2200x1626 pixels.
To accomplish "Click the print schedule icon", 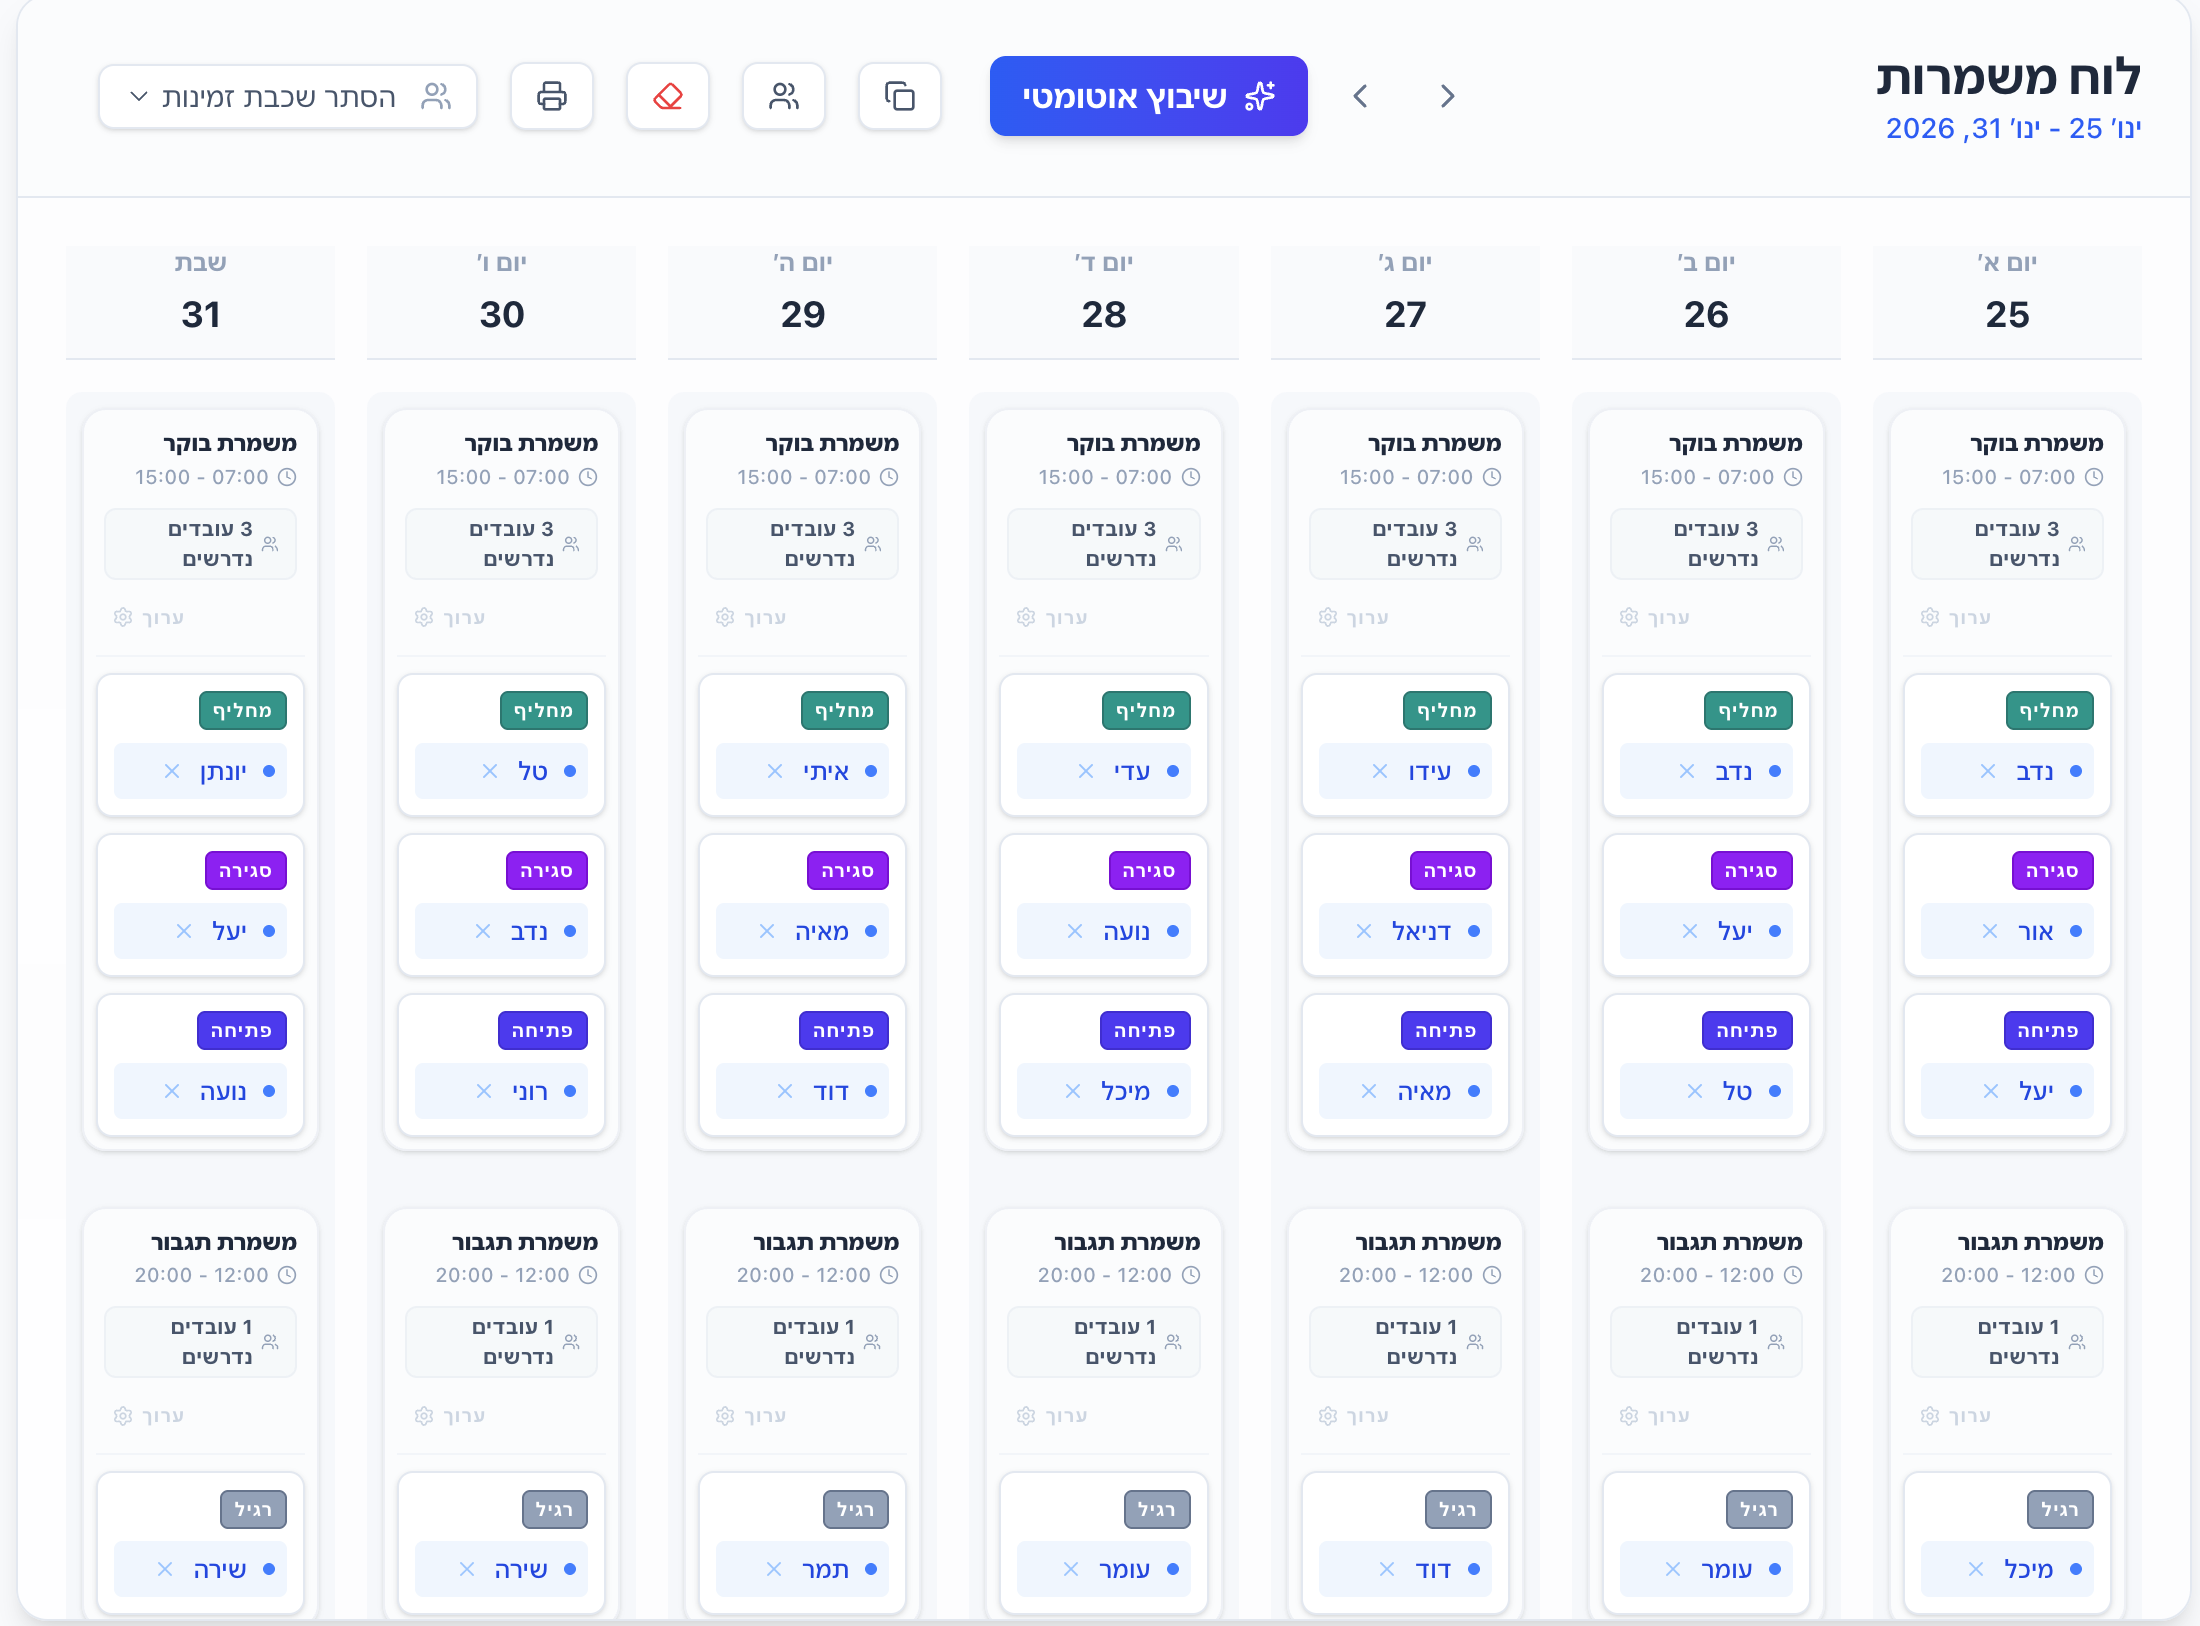I will pyautogui.click(x=552, y=96).
